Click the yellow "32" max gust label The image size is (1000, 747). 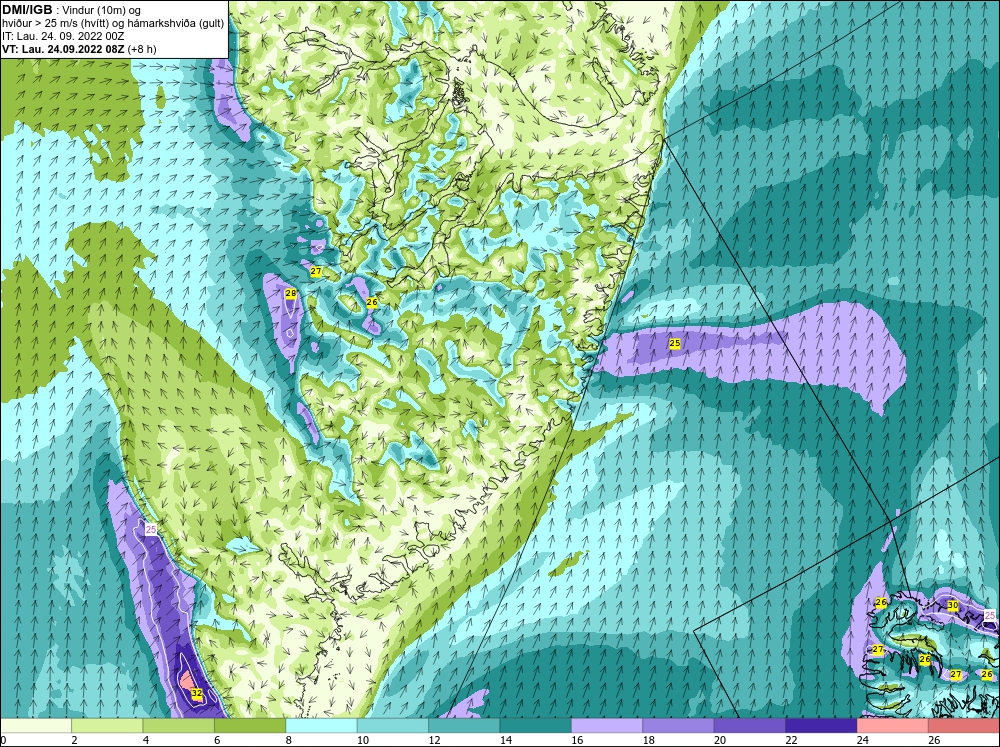click(197, 693)
